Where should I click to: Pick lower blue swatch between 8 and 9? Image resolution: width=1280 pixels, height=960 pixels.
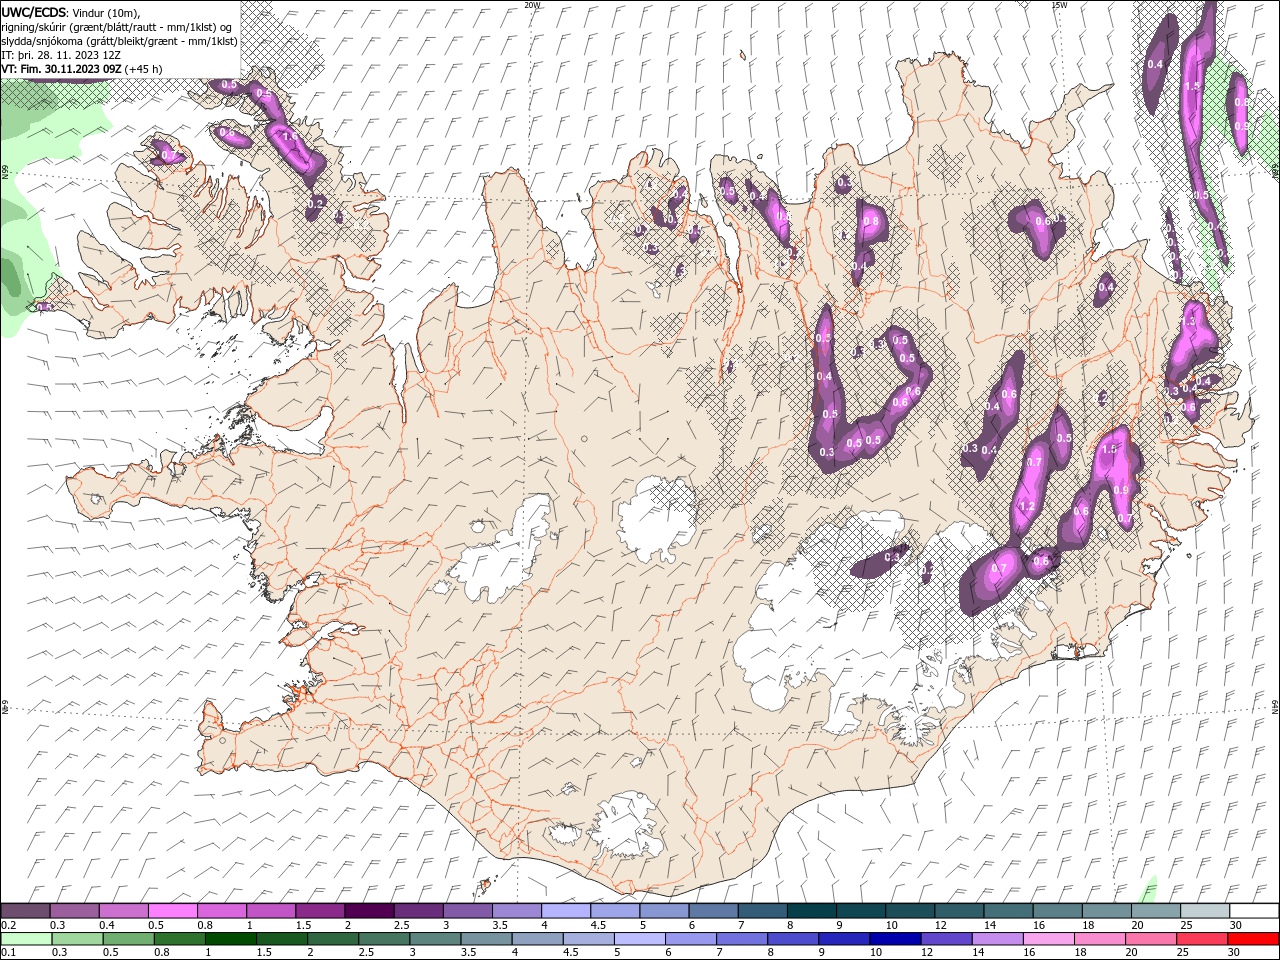pos(792,939)
